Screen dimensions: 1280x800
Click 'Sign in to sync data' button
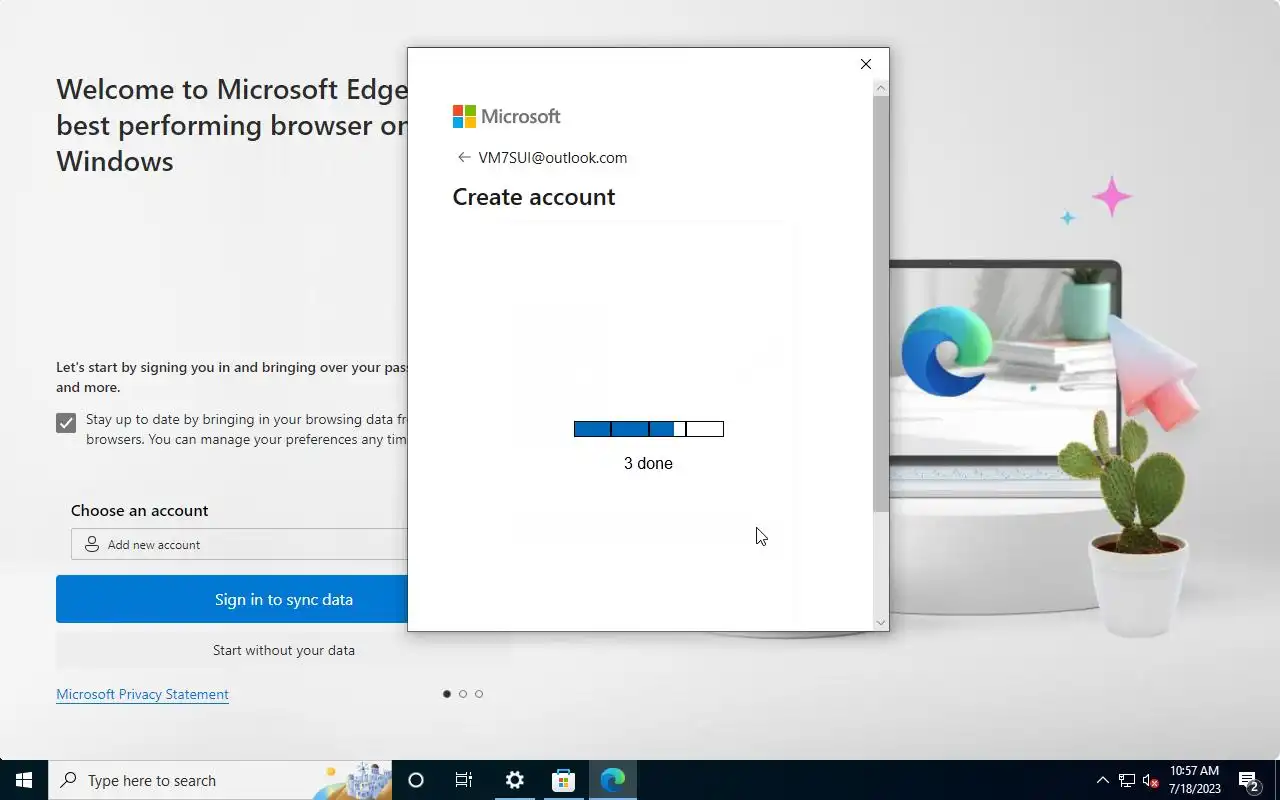(232, 599)
